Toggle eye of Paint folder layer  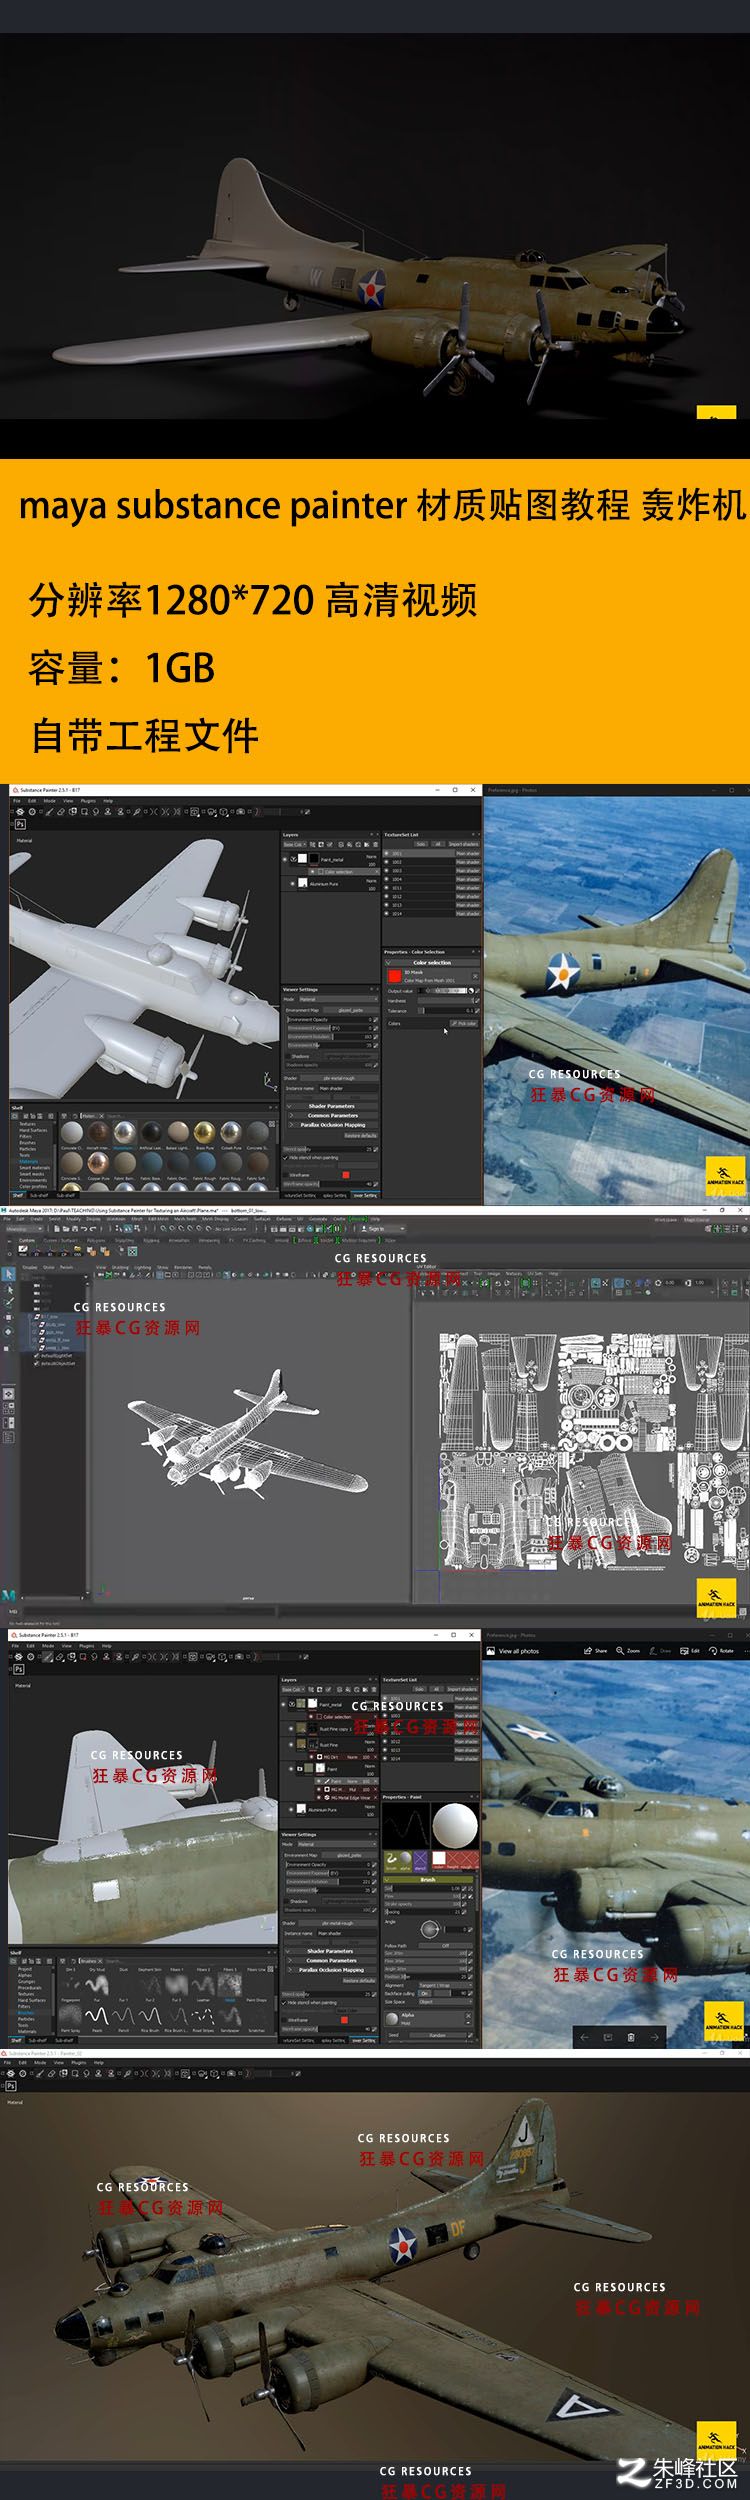(x=291, y=1769)
